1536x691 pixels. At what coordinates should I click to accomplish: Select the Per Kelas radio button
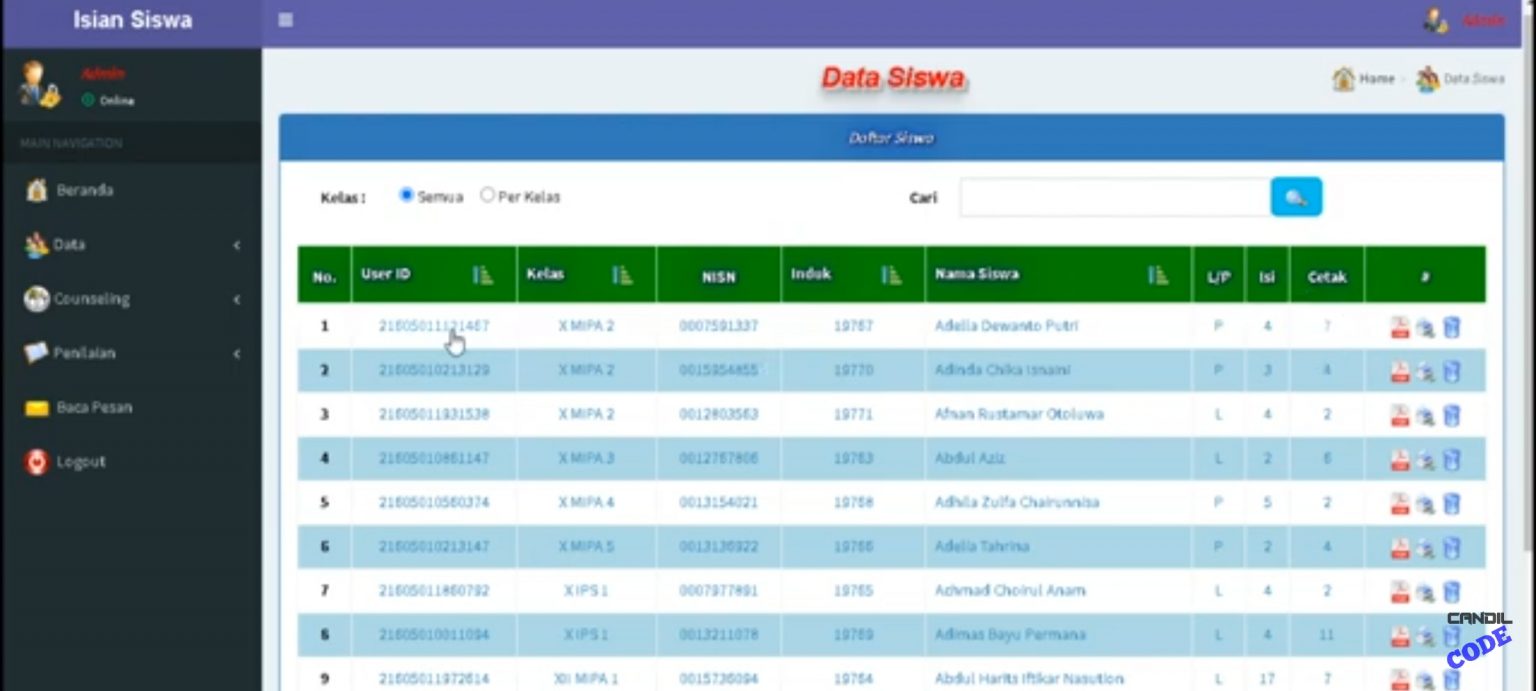point(488,196)
